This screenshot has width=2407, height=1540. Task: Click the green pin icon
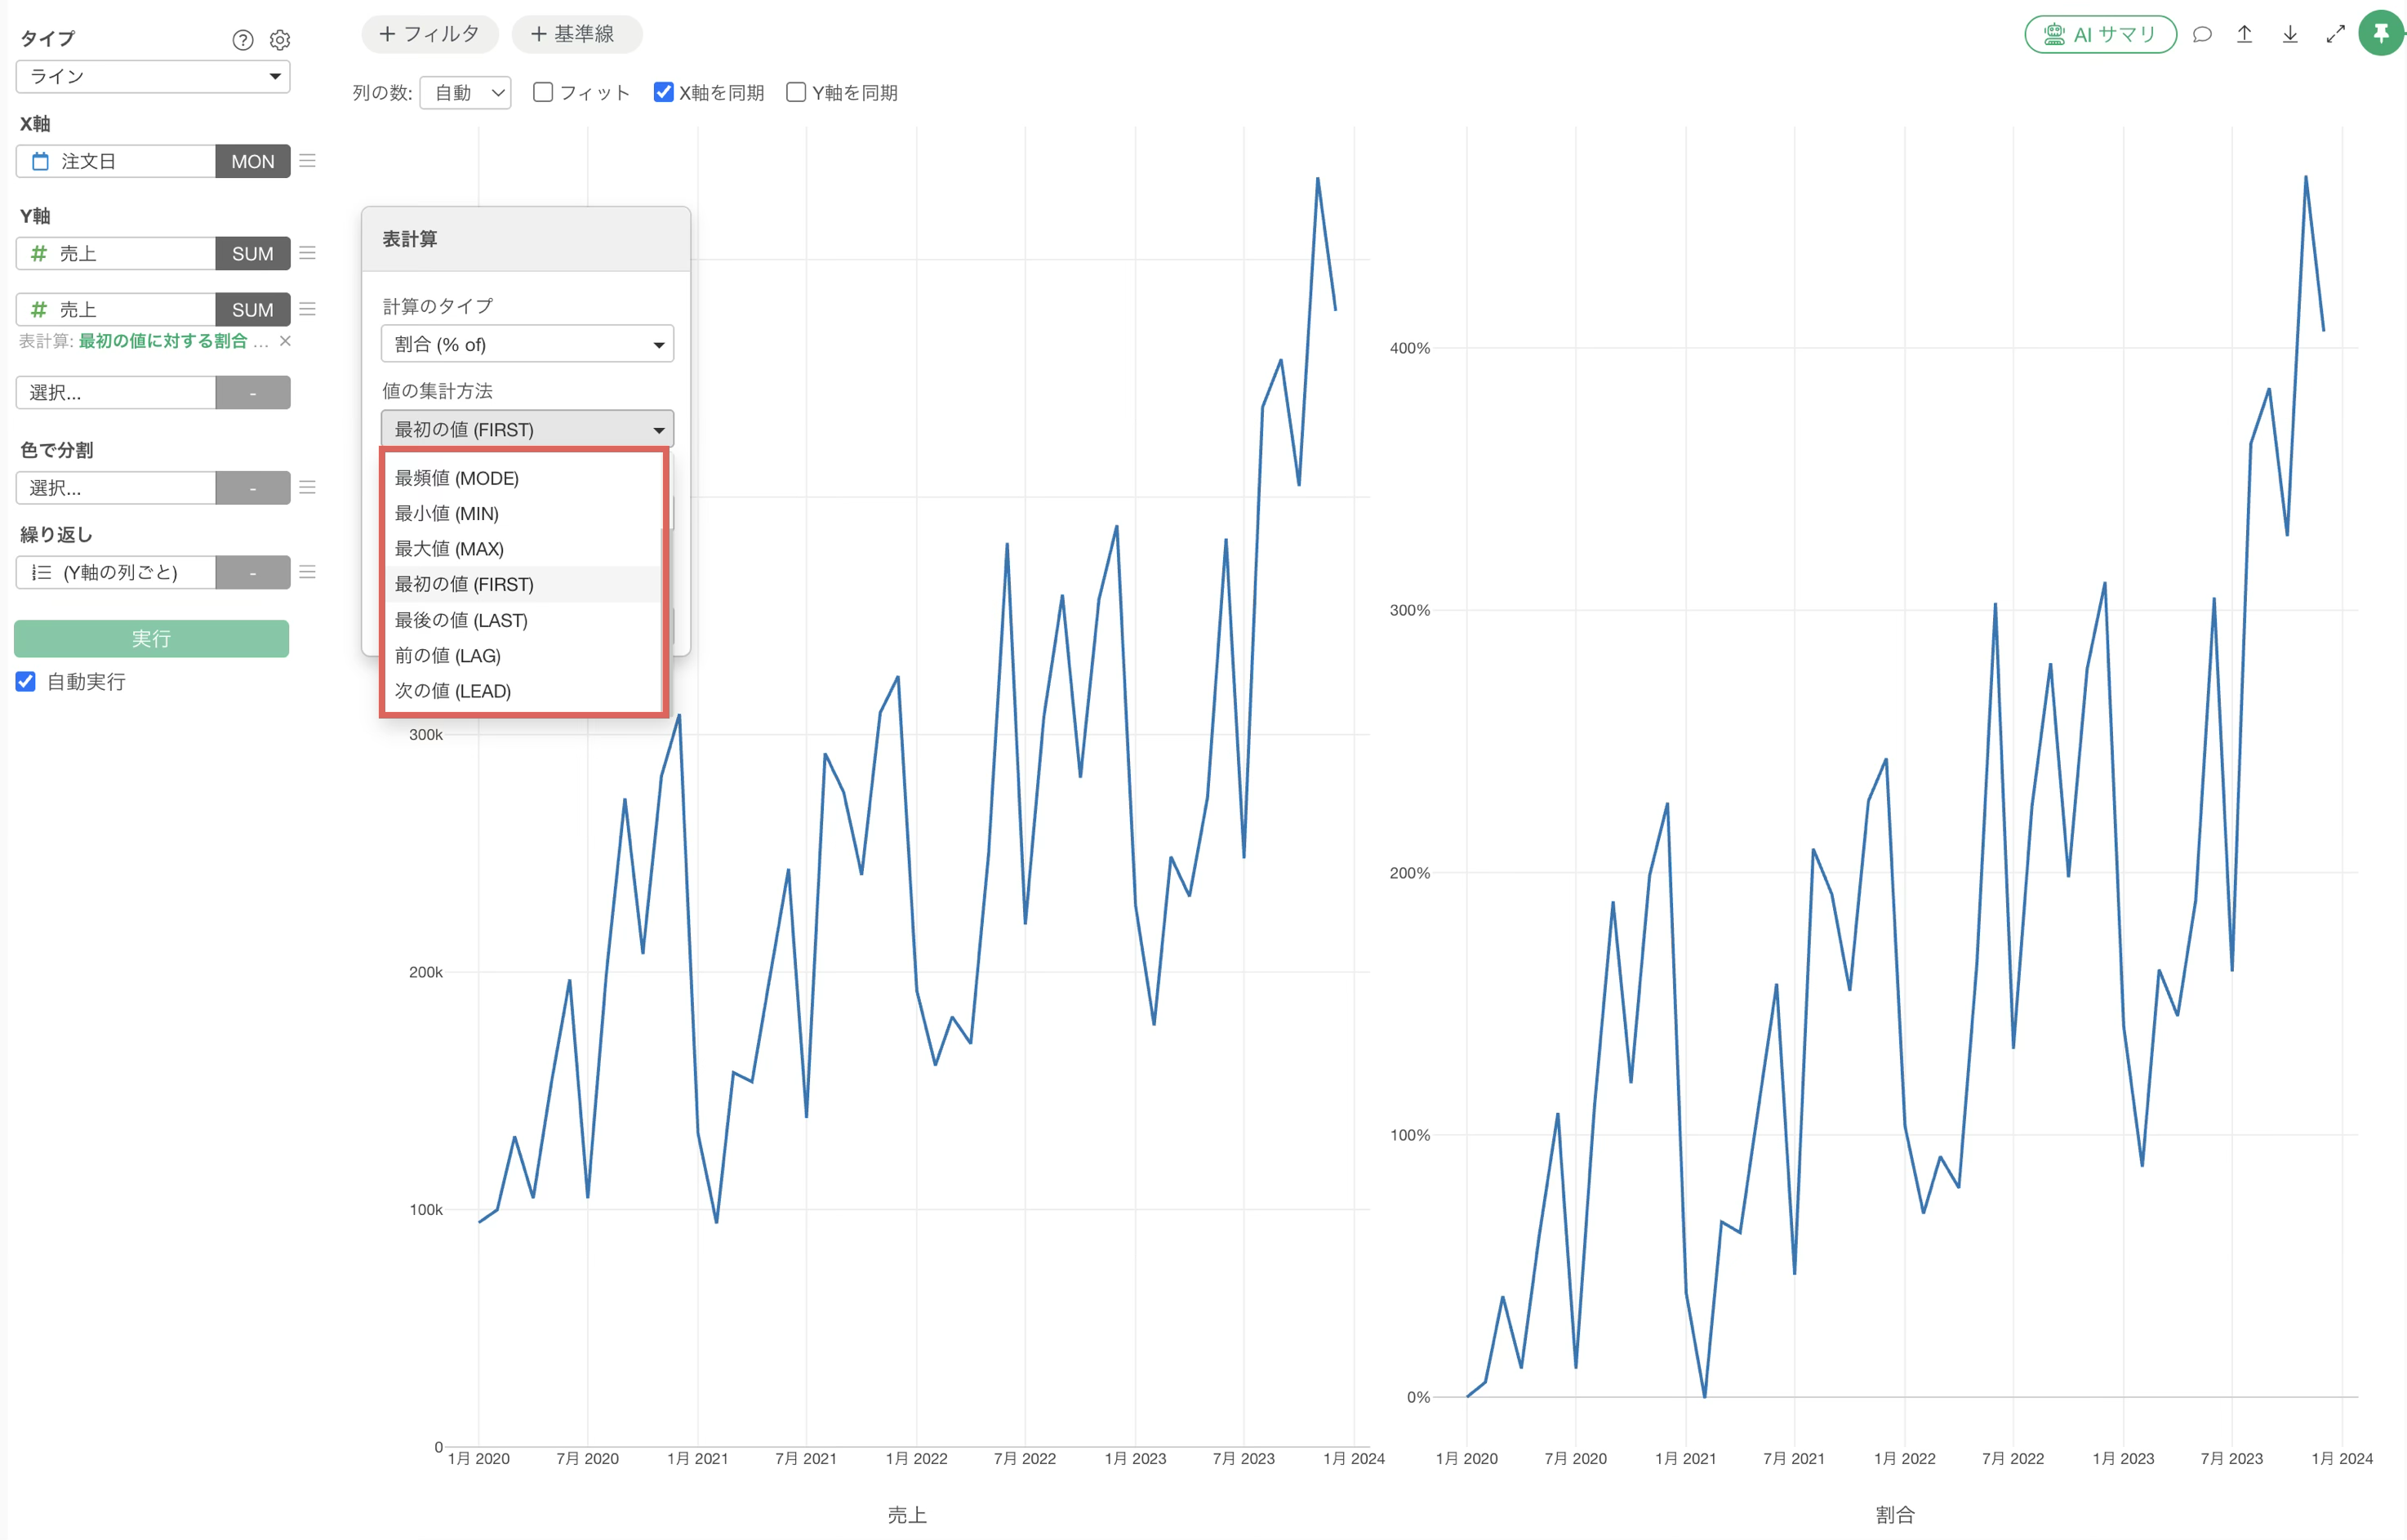click(x=2382, y=34)
